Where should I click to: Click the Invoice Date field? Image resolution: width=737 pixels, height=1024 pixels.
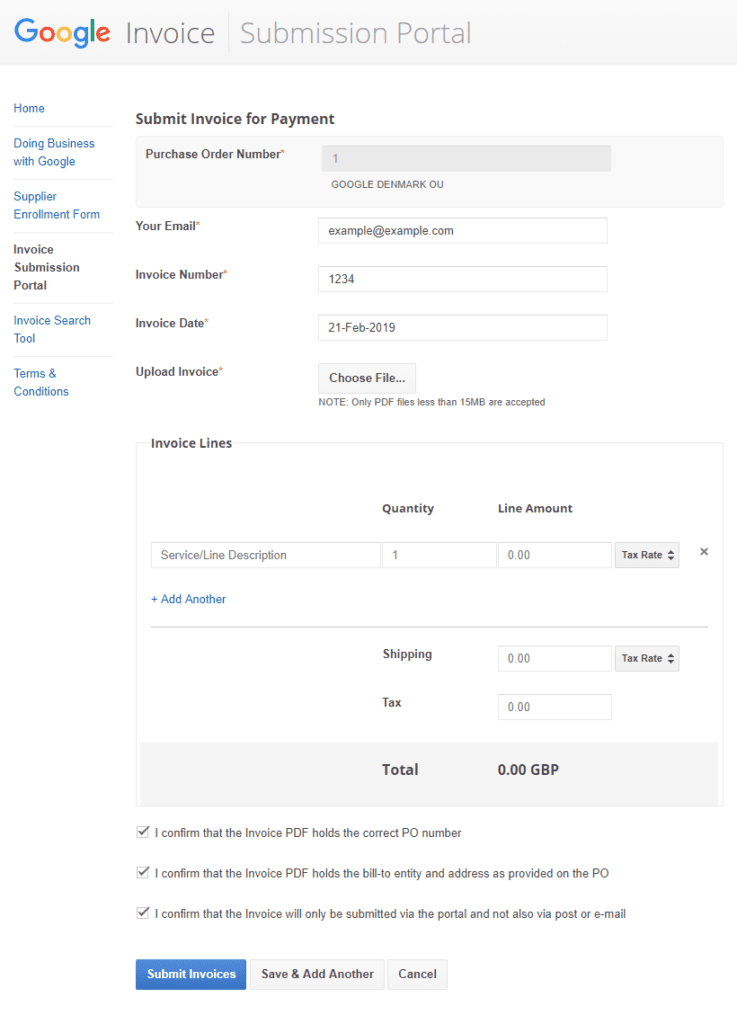pos(462,328)
